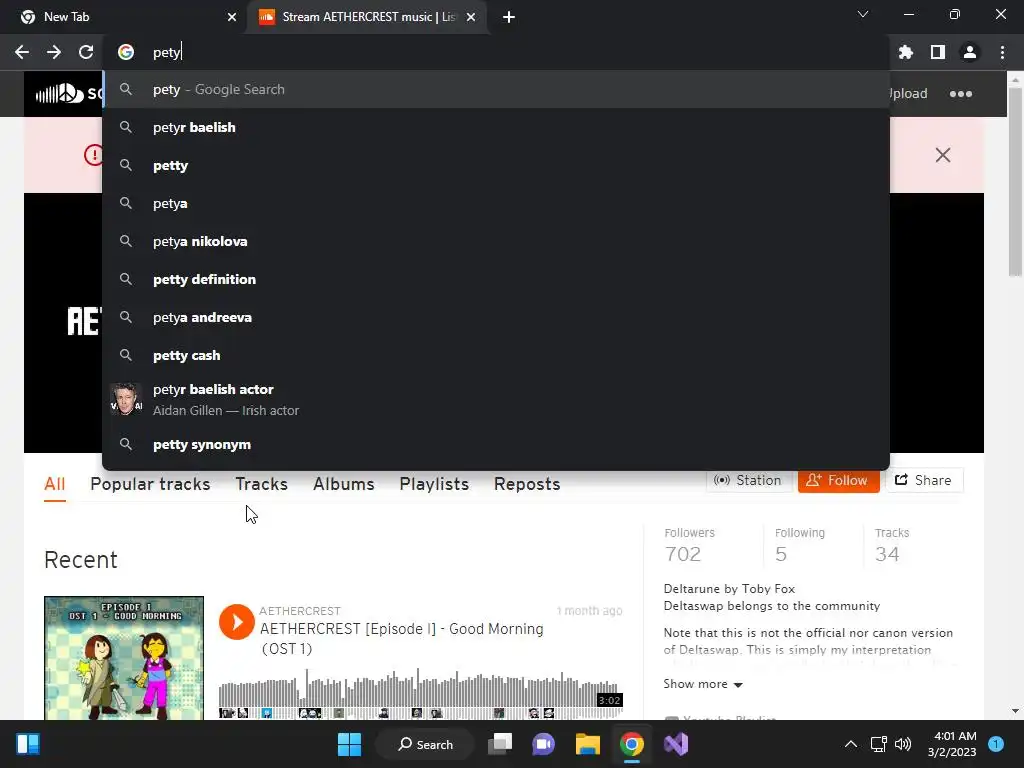Close the Stream AETHERCREST music tab
Viewport: 1024px width, 768px height.
[x=471, y=17]
